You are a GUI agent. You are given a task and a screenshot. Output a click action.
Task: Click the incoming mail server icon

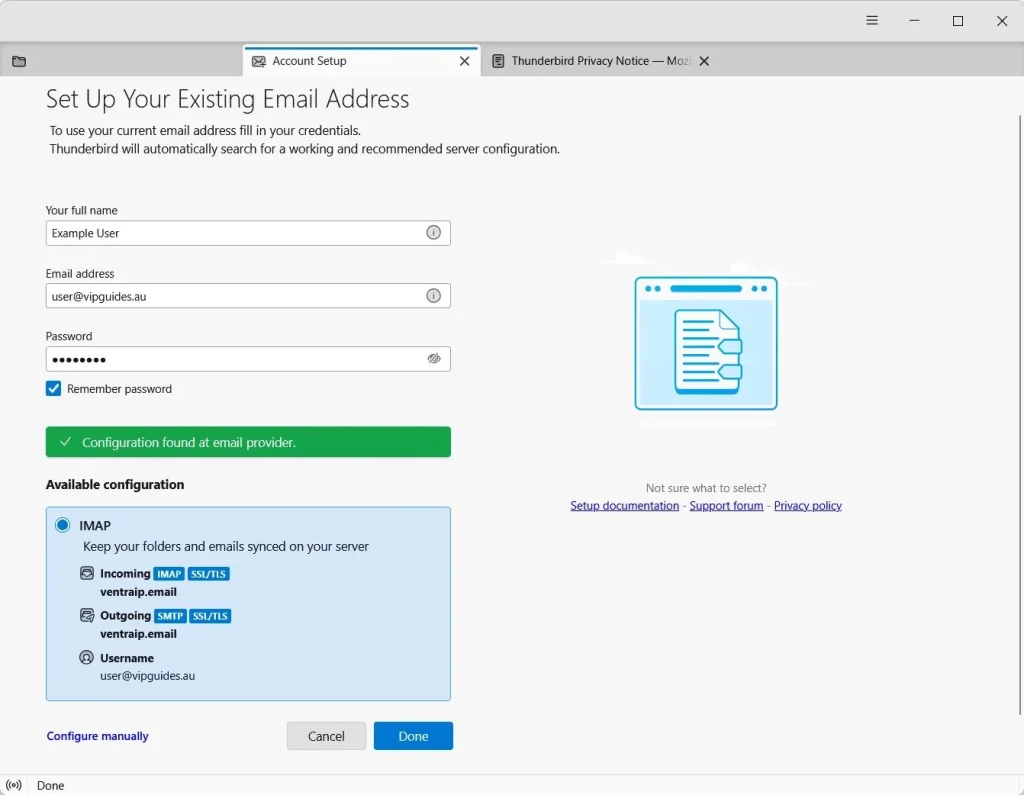pos(85,573)
